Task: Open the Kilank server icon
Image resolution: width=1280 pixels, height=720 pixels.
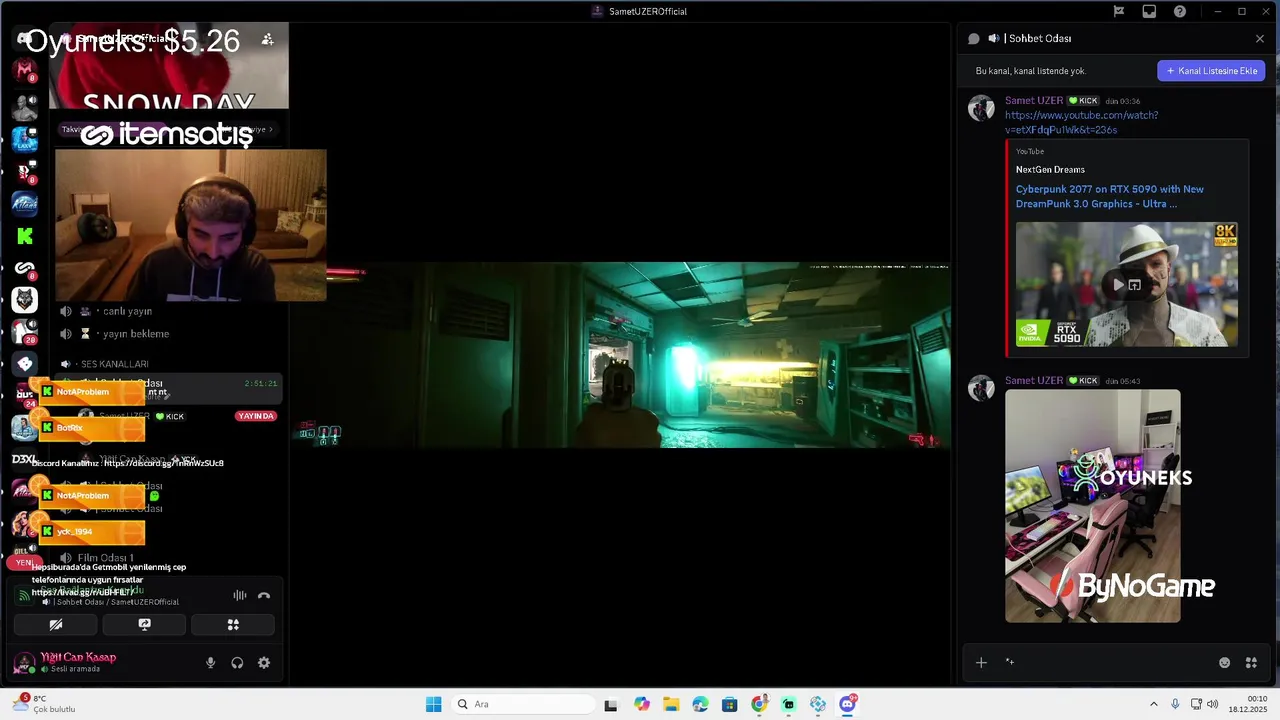Action: pos(25,203)
